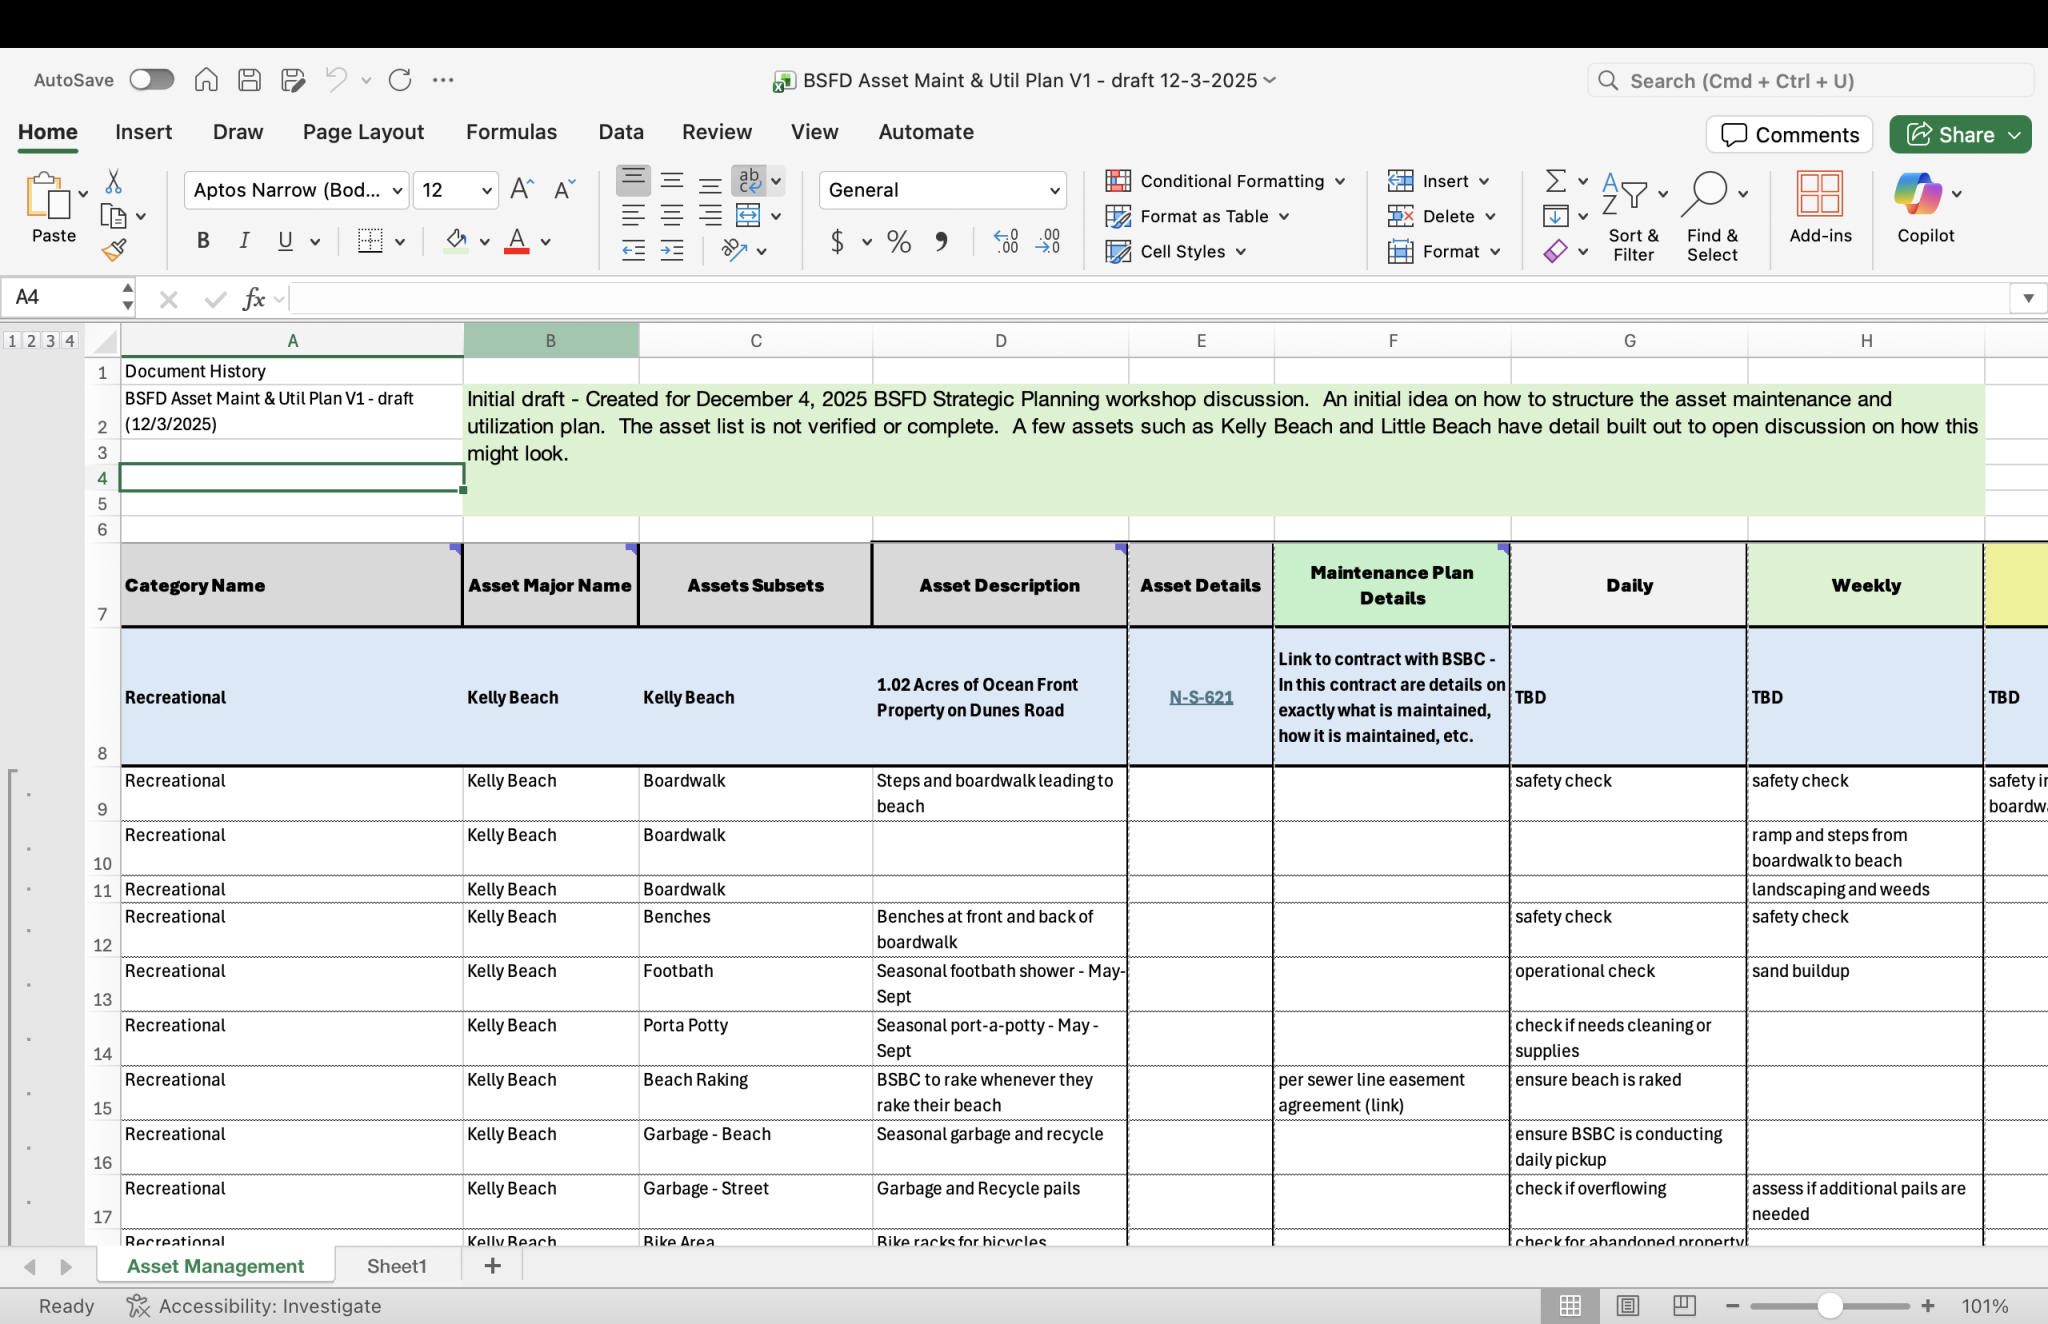Click the Add-ins icon
The height and width of the screenshot is (1324, 2048).
point(1819,194)
